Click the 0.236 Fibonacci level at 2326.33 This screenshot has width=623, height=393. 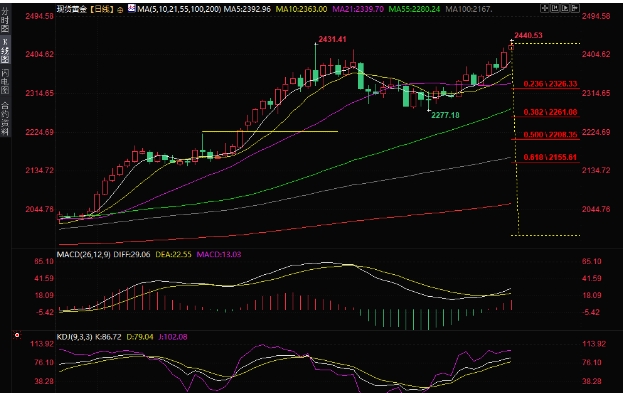point(550,84)
